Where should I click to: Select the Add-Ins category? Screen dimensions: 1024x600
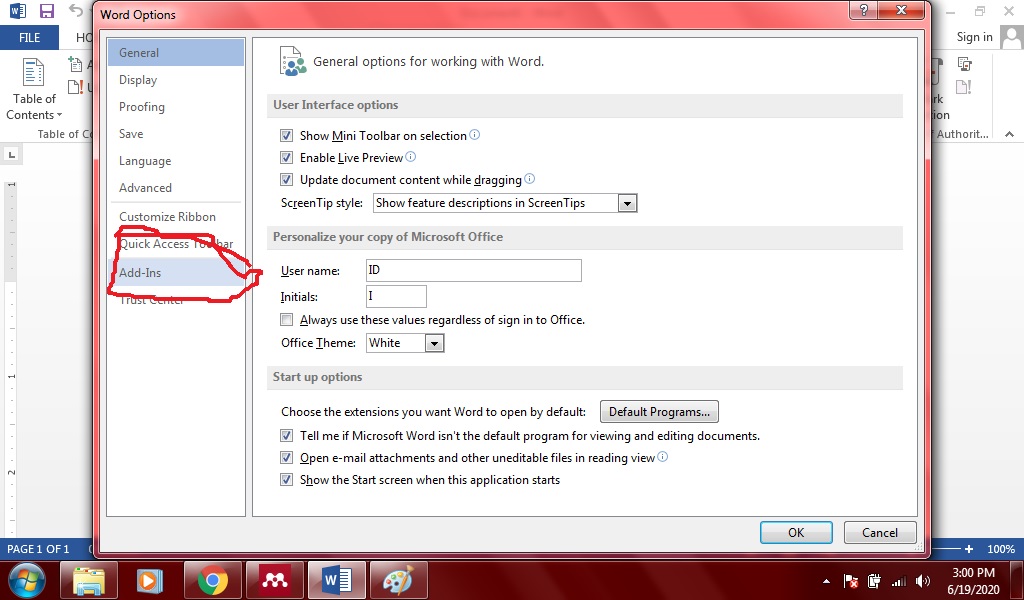(x=139, y=272)
